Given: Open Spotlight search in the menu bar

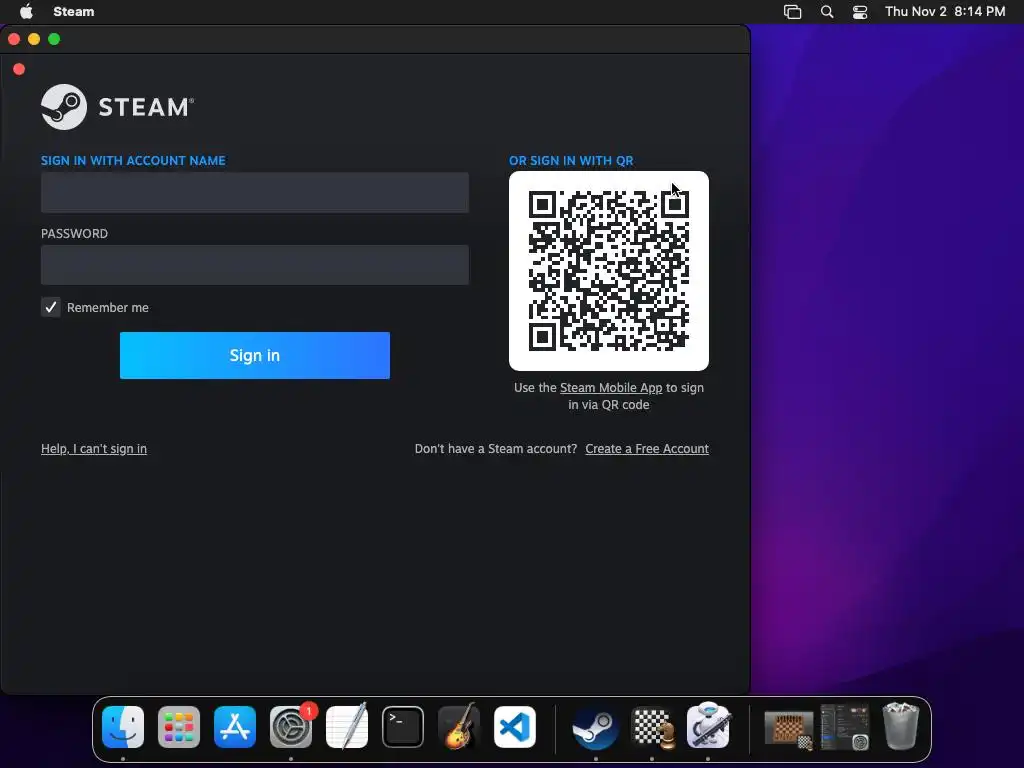Looking at the screenshot, I should click(827, 12).
